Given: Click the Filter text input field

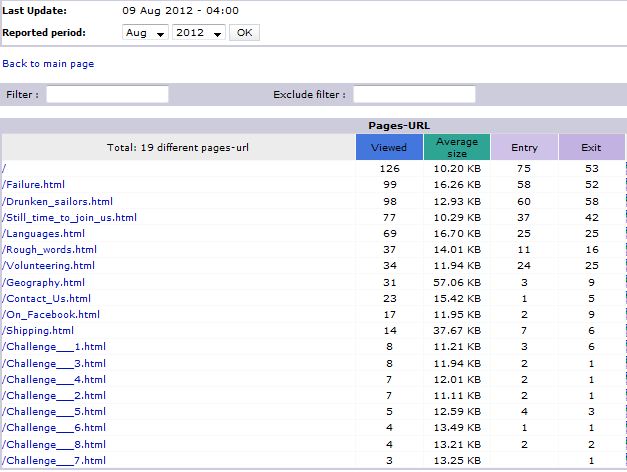Looking at the screenshot, I should (108, 94).
